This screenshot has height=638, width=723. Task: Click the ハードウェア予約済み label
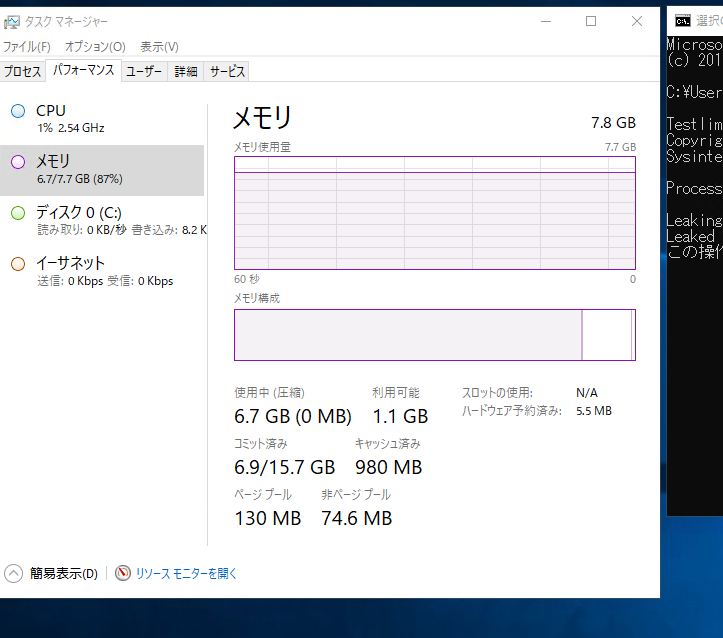click(x=512, y=411)
